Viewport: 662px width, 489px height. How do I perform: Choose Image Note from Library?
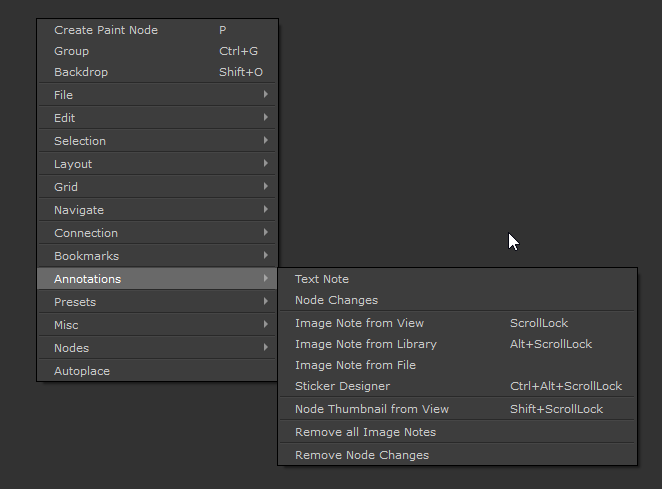[366, 344]
